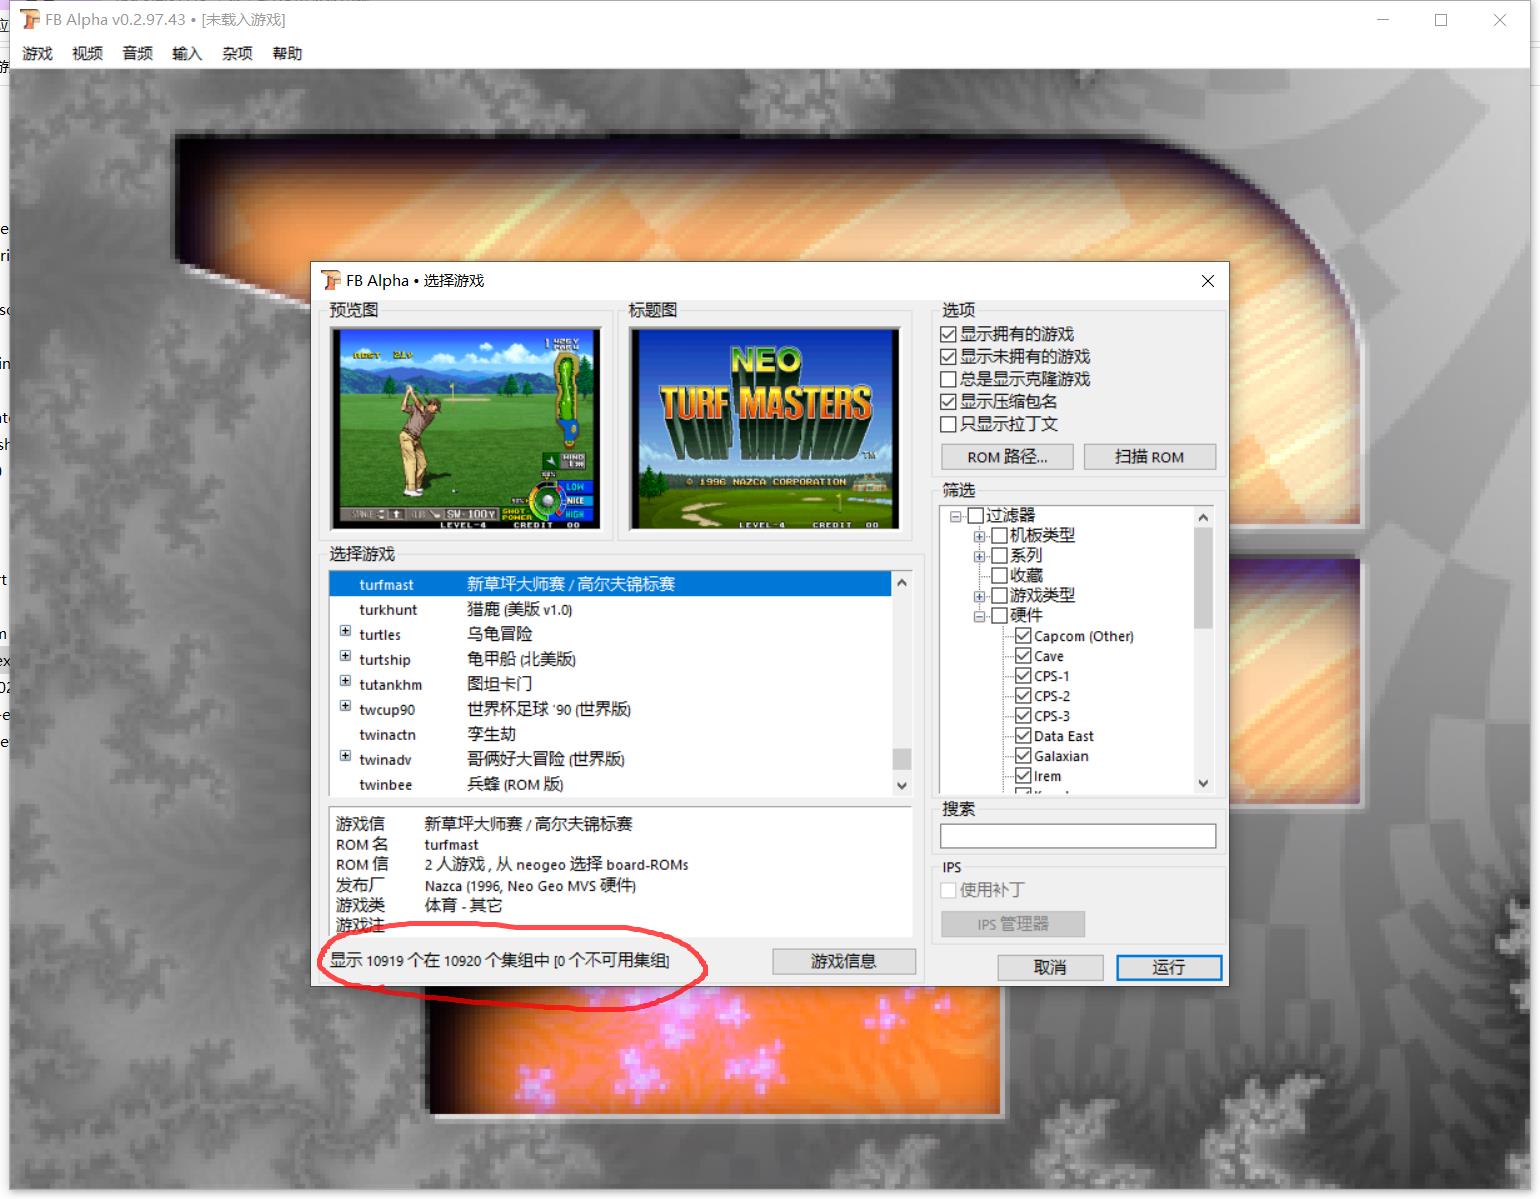This screenshot has height=1199, width=1540.
Task: Uncheck the Galaxian hardware filter
Action: 1023,756
